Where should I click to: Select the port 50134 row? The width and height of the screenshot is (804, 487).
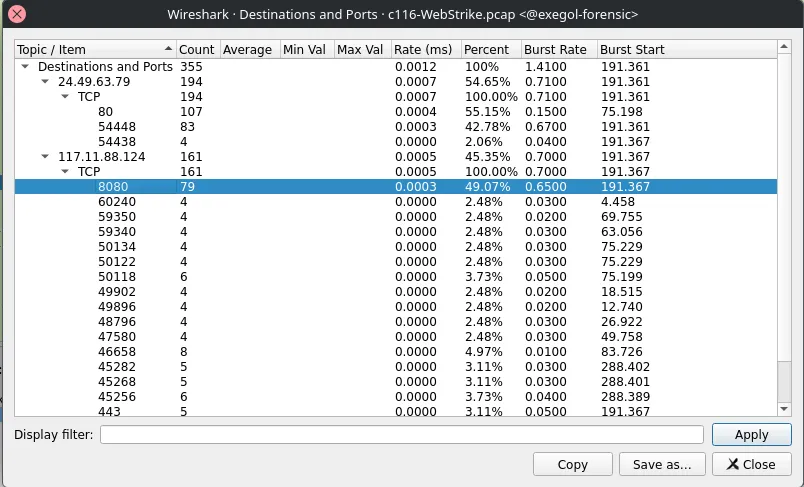[396, 247]
